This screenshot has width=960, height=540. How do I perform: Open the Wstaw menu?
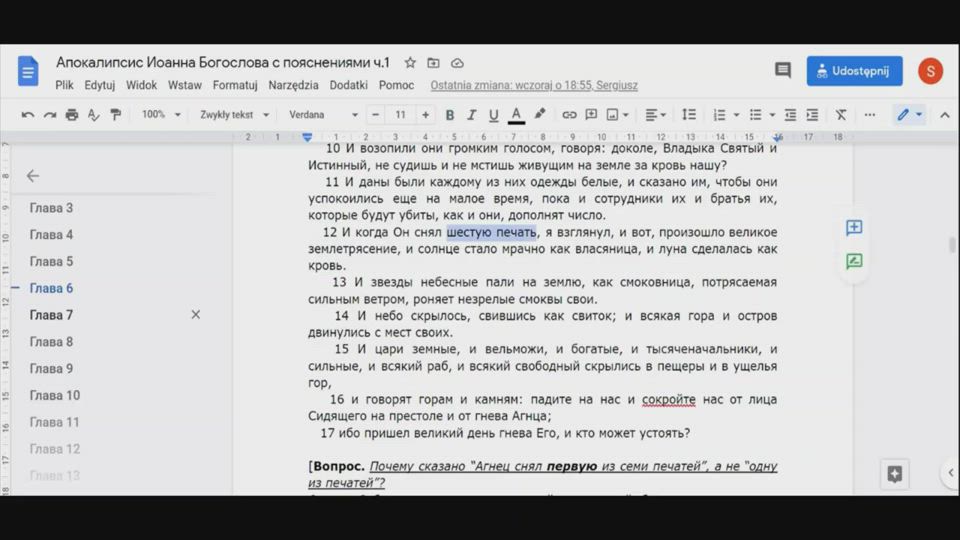[185, 86]
